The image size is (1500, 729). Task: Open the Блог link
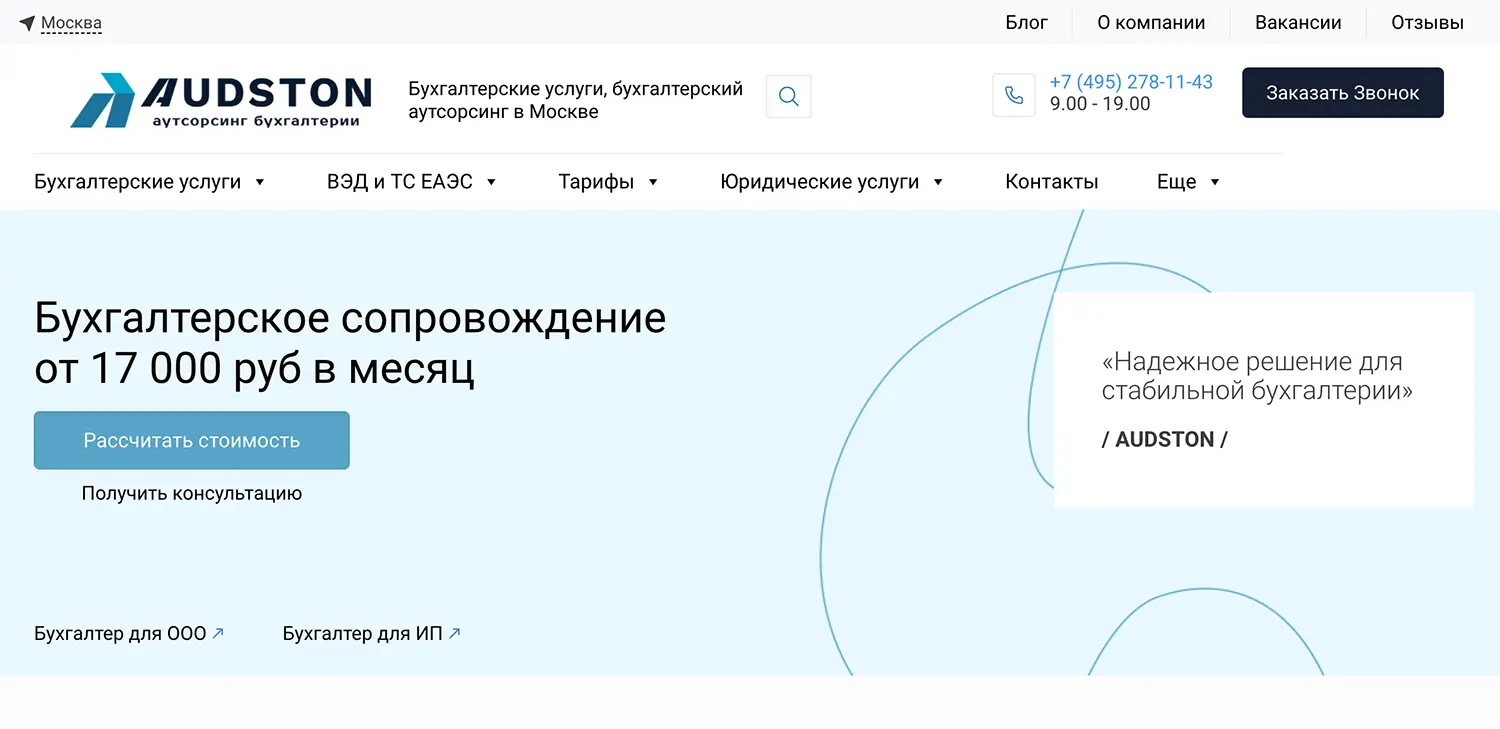click(x=1026, y=22)
